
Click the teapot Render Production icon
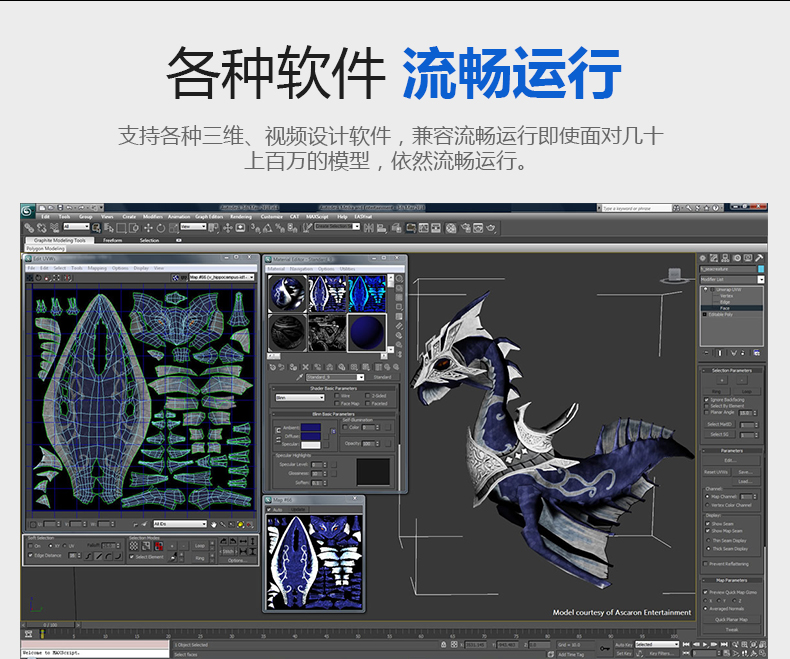pos(491,228)
